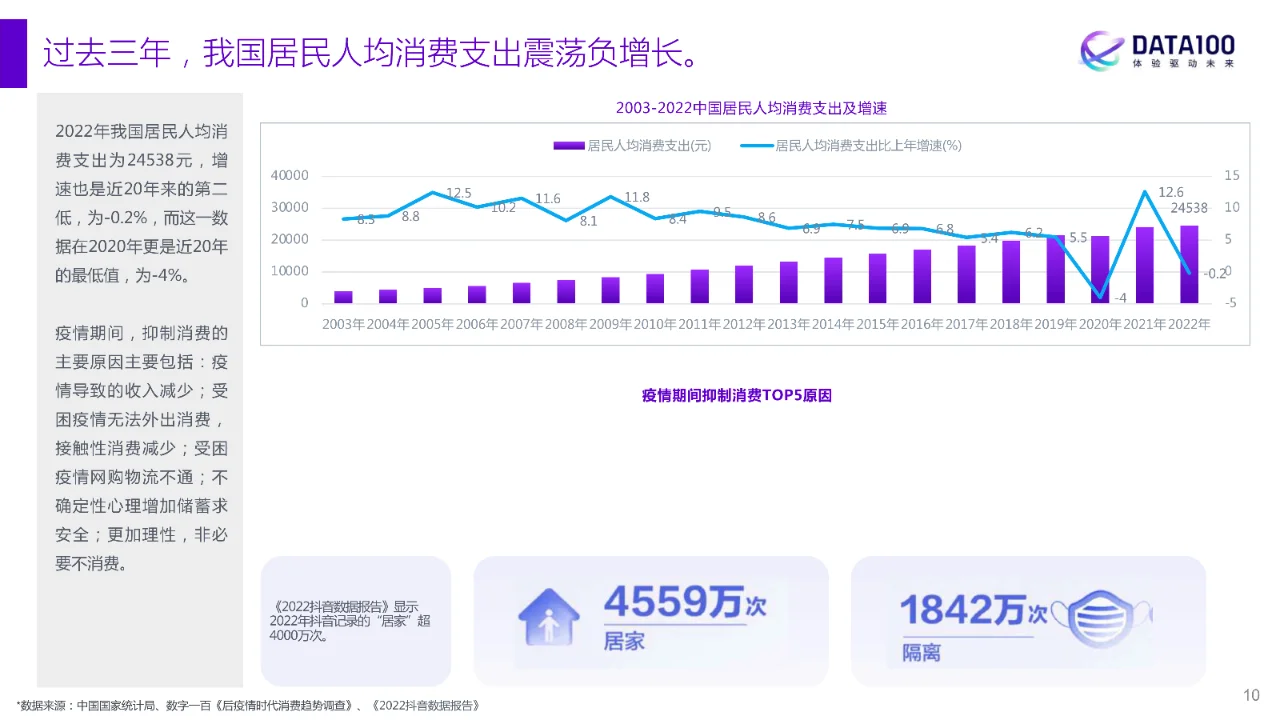
Task: Click the 2020年 bar in the chart
Action: point(1100,269)
